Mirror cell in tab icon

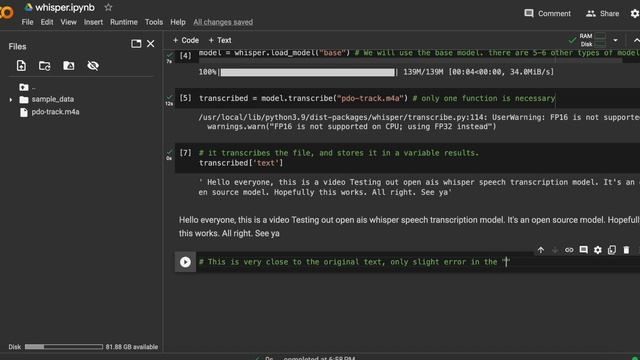(x=612, y=250)
